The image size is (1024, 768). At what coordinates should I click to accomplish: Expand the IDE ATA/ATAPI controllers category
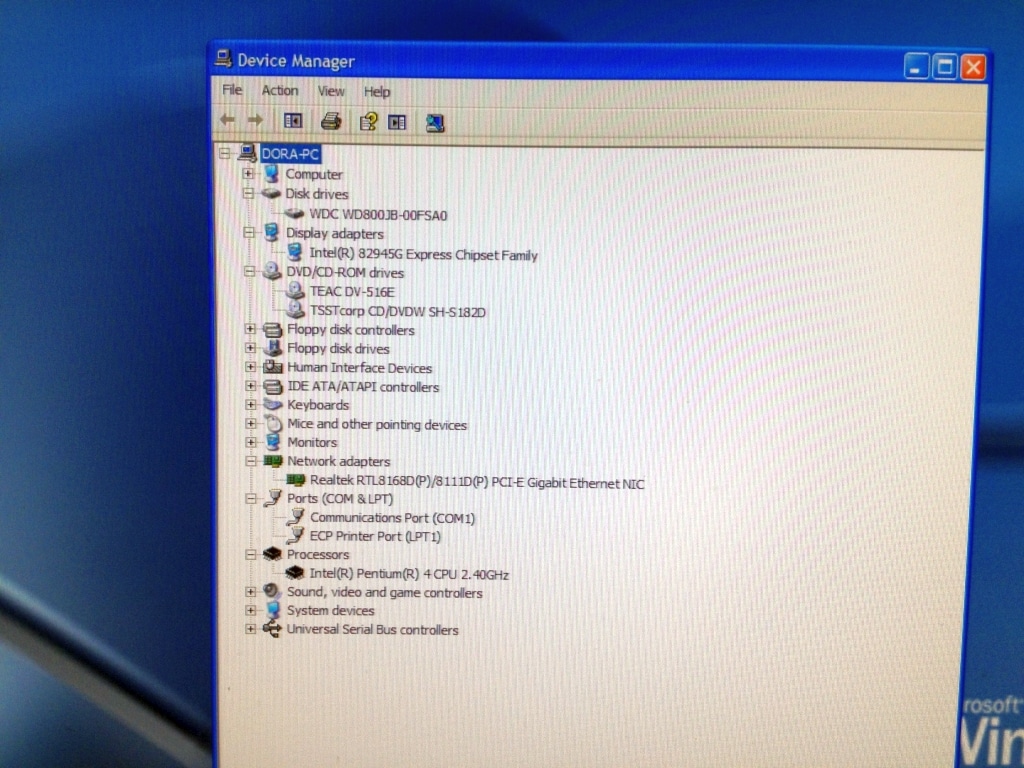pos(250,386)
